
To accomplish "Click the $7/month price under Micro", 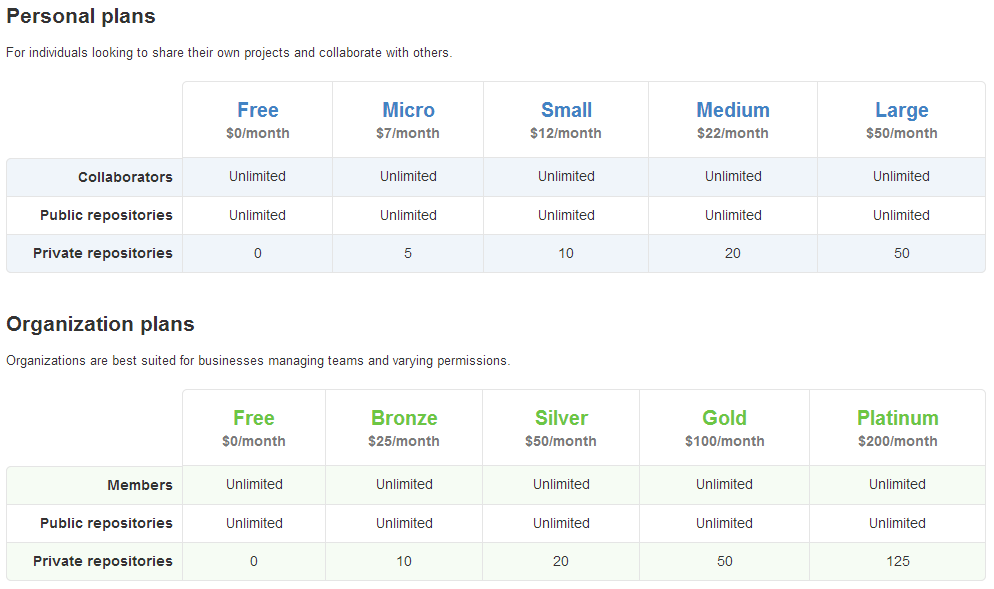I will 408,133.
